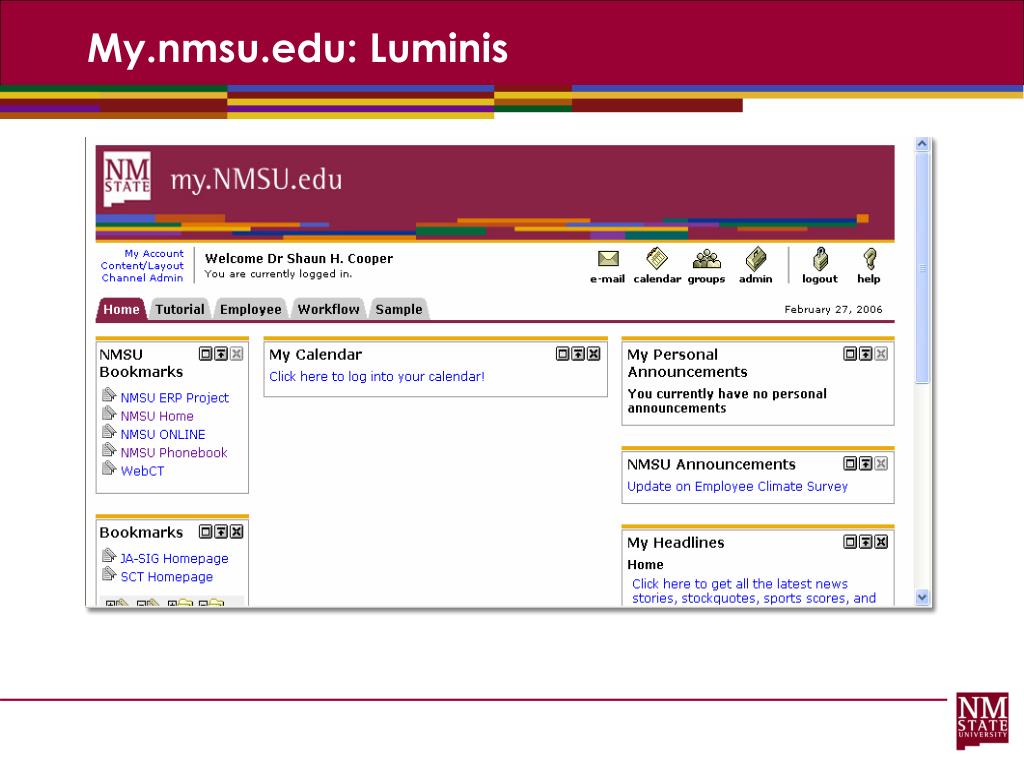Screen dimensions: 1024x768
Task: Click the NMSU ONLINE bookmark page icon
Action: click(x=109, y=432)
